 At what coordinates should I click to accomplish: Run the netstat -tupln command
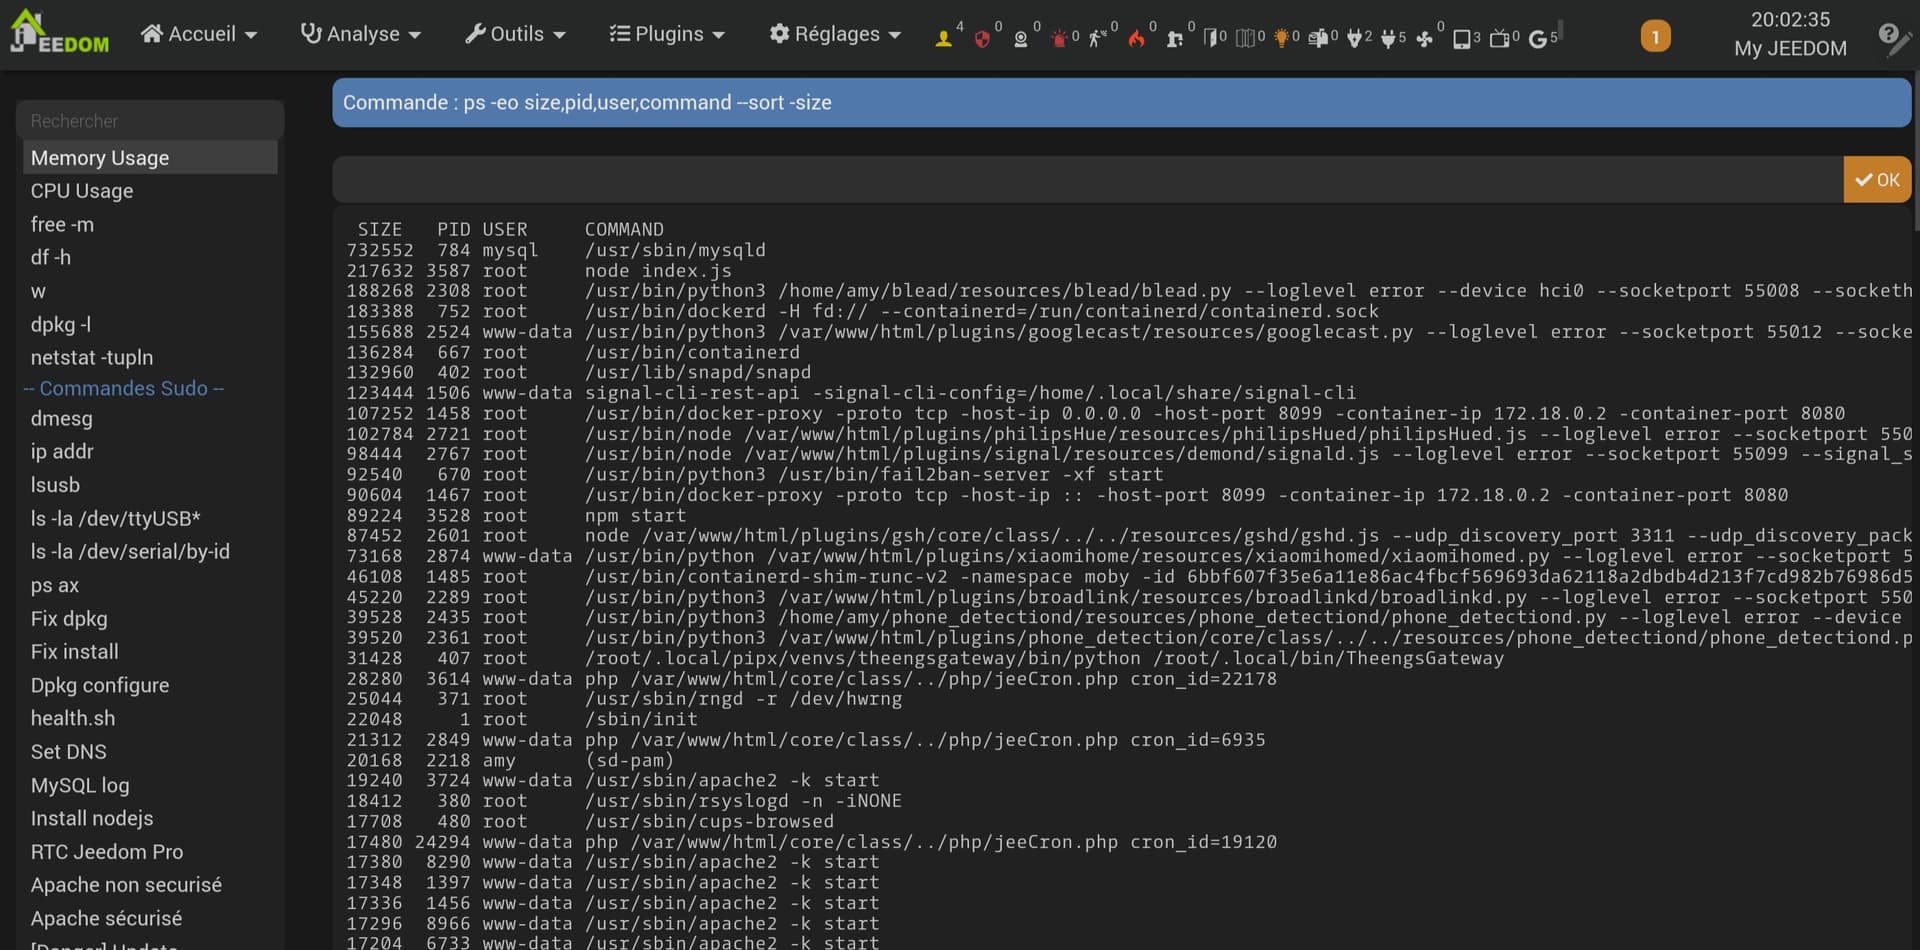[92, 358]
